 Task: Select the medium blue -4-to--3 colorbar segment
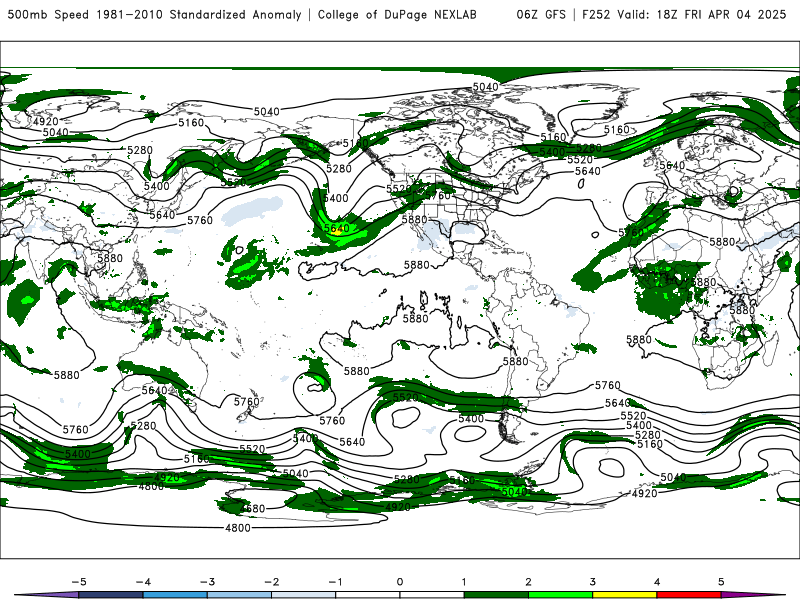(x=175, y=595)
